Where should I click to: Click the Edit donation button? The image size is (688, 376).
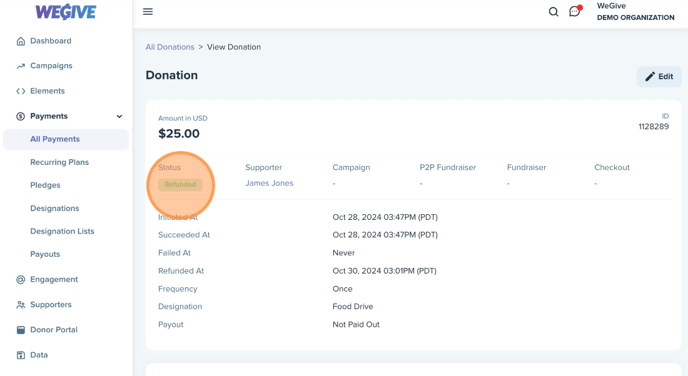click(x=659, y=76)
